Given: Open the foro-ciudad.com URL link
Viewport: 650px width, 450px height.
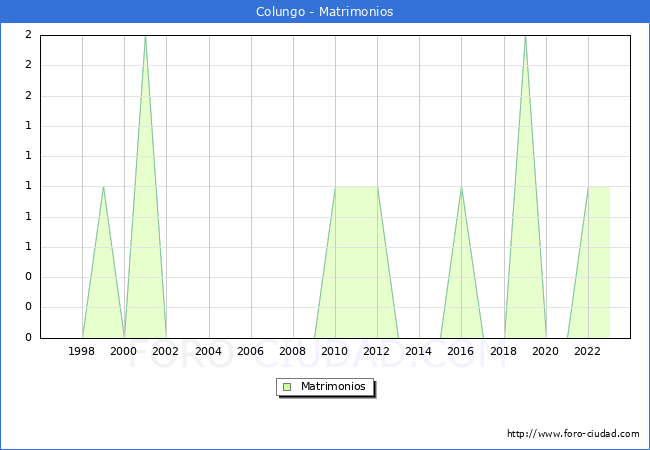Looking at the screenshot, I should (x=573, y=434).
